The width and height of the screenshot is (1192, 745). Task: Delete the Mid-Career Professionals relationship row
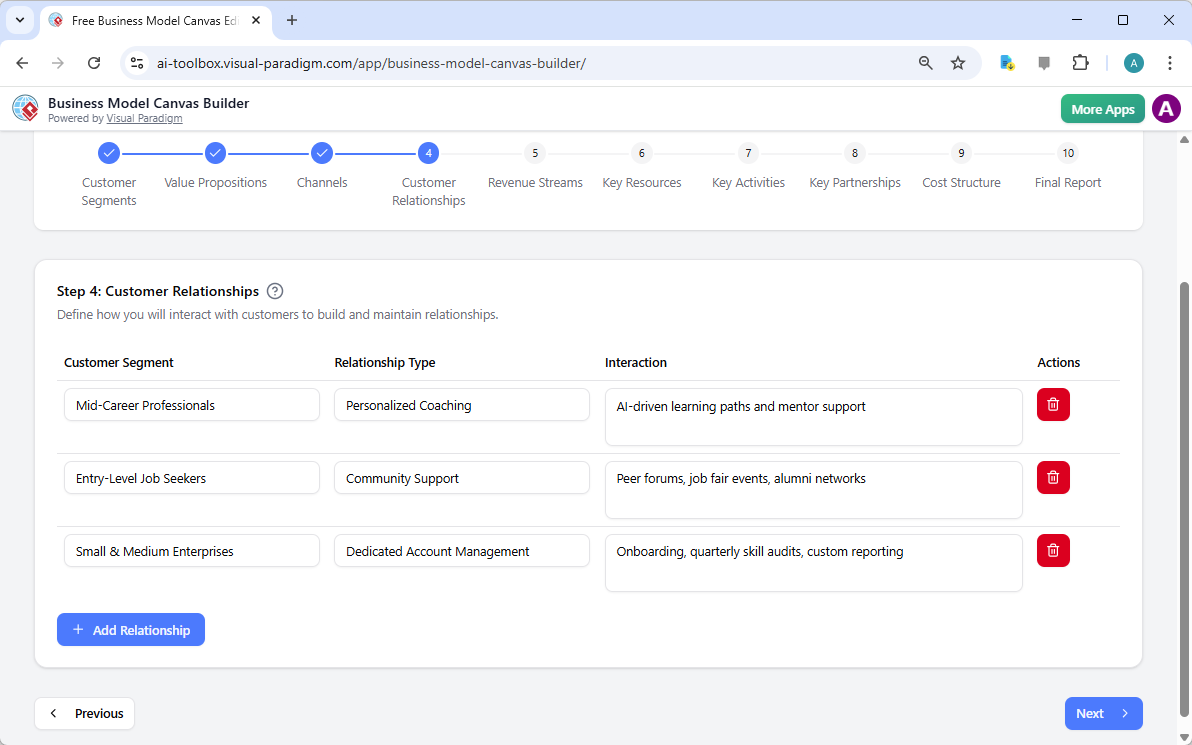click(1052, 404)
